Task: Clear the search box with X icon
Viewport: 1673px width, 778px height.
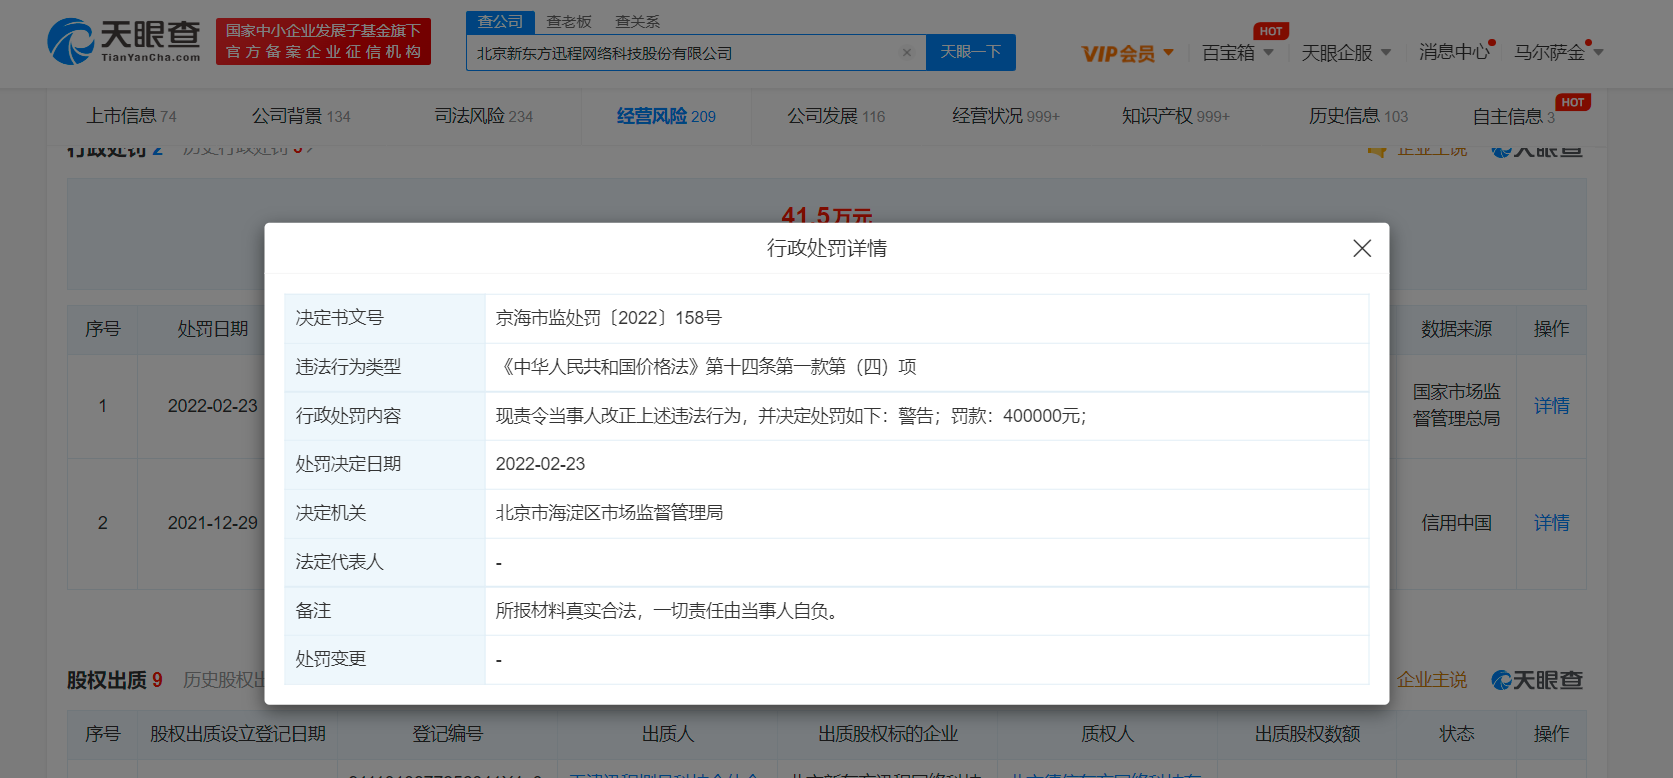Action: [907, 53]
